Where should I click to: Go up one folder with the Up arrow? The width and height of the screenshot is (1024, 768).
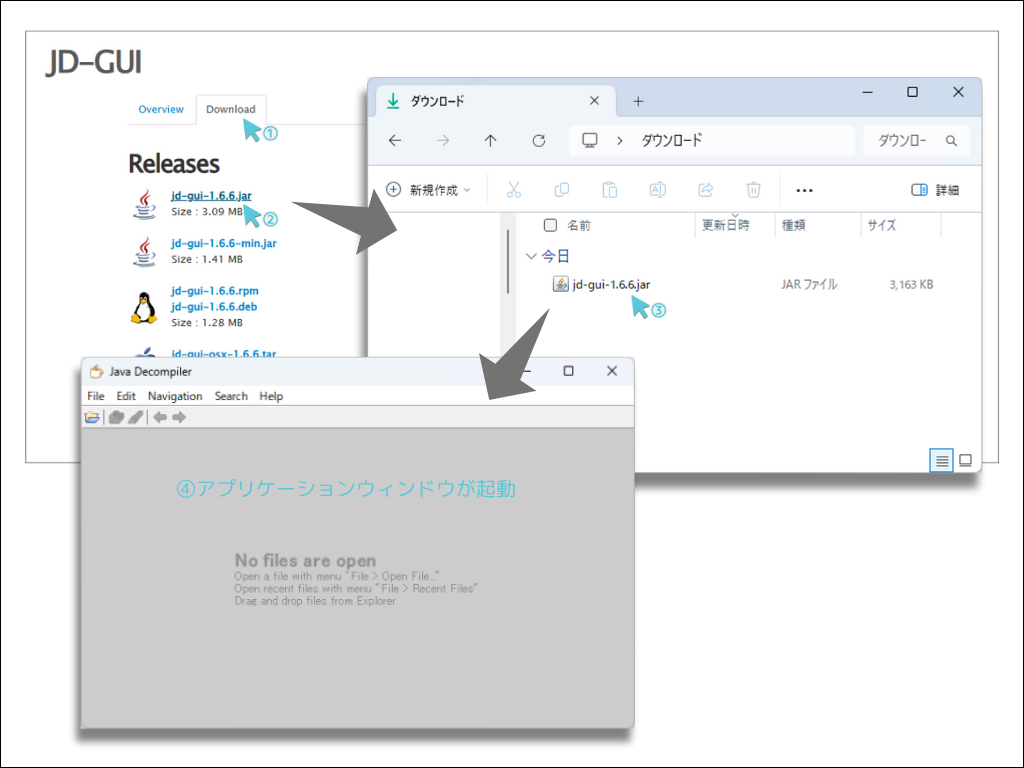(x=490, y=141)
